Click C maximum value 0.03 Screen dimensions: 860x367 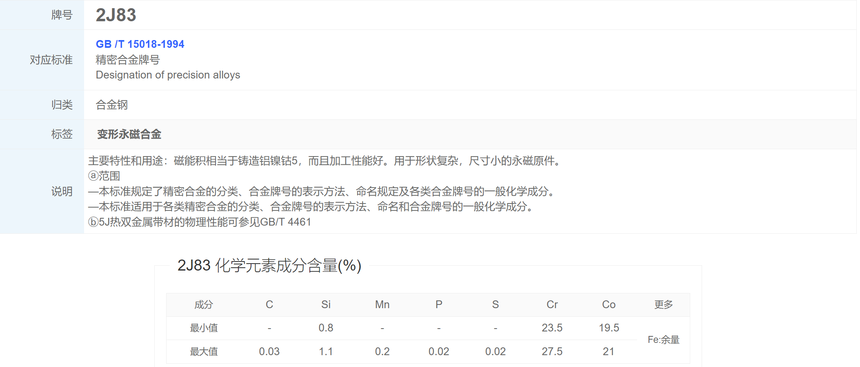pyautogui.click(x=269, y=352)
